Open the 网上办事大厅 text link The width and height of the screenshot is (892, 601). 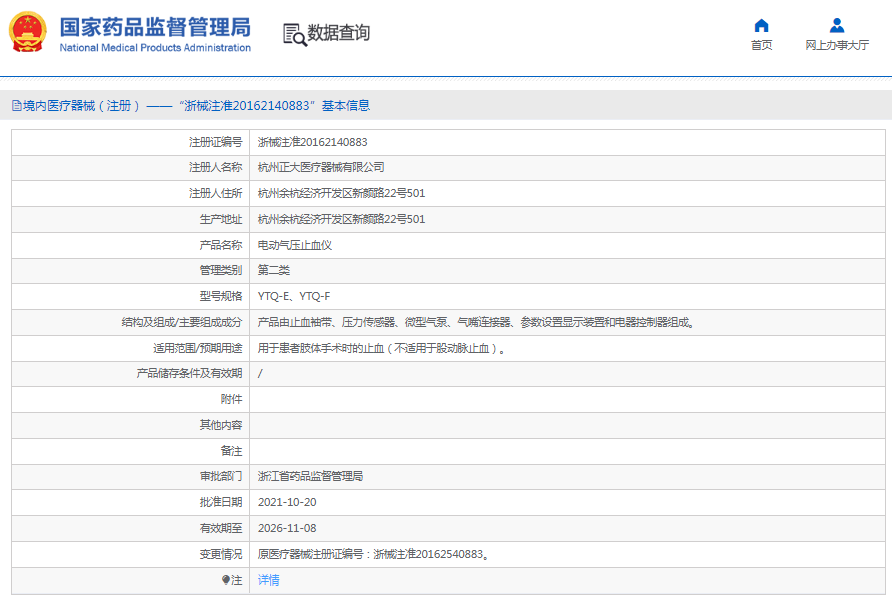(x=837, y=45)
